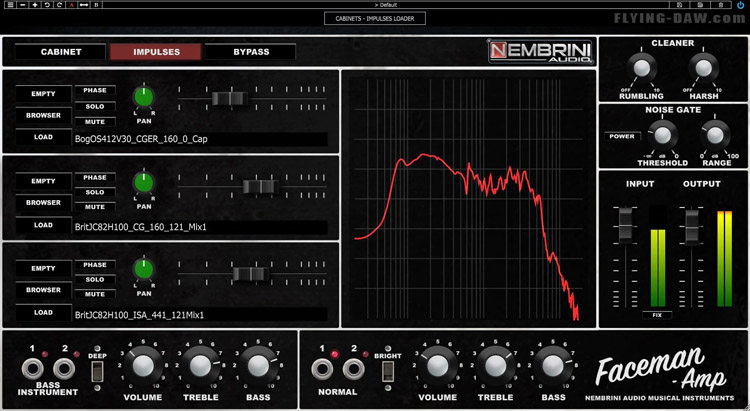Click the PAN knob of BogOS412V30 slot
Screen dimensions: 750x411
point(143,97)
